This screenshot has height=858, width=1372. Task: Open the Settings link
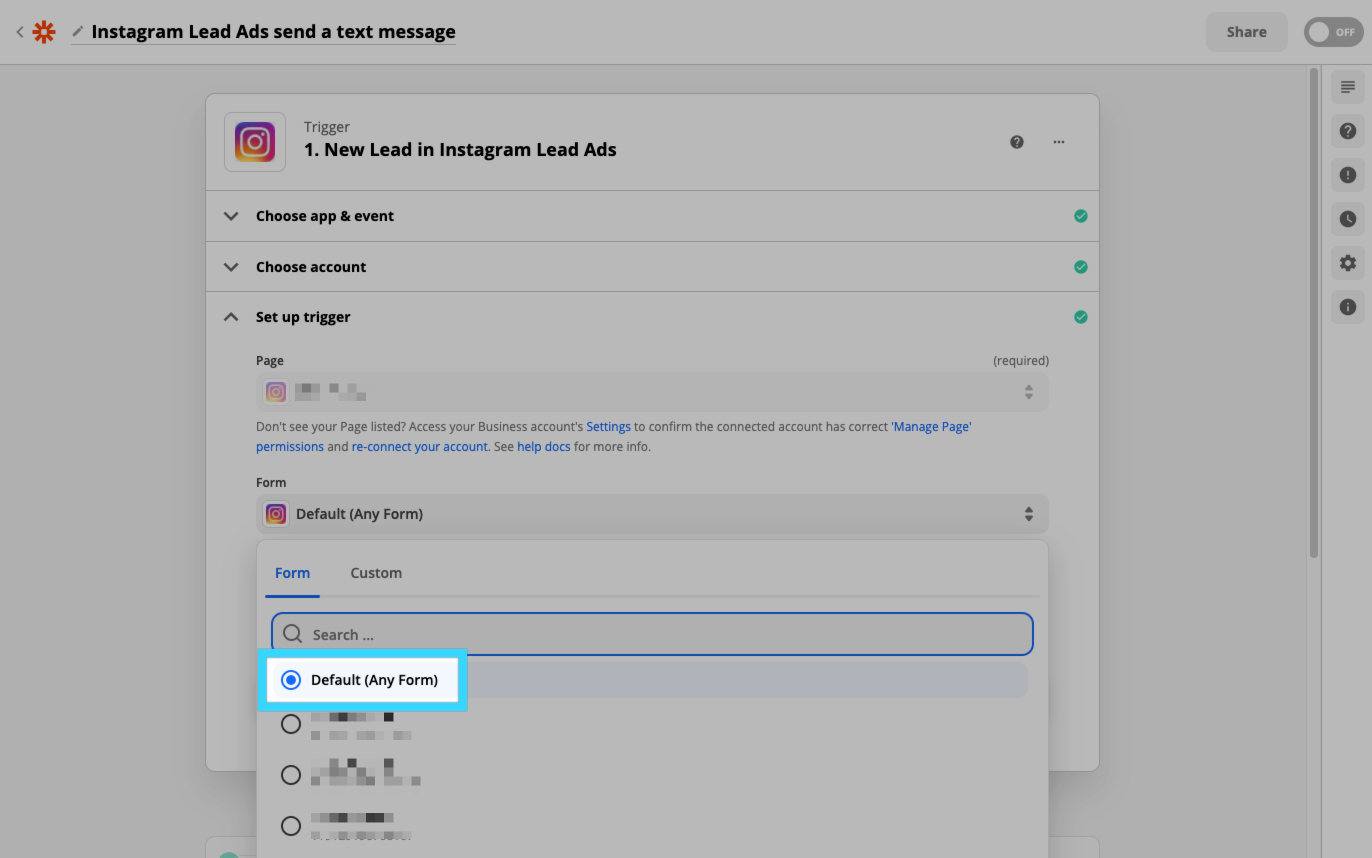coord(608,426)
